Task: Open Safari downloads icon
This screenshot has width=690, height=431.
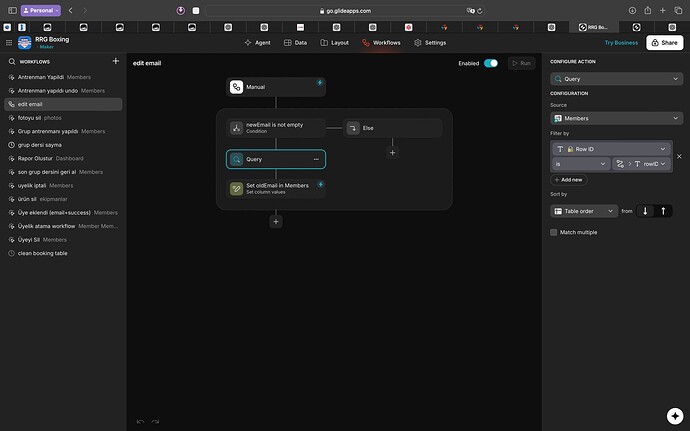Action: click(632, 10)
